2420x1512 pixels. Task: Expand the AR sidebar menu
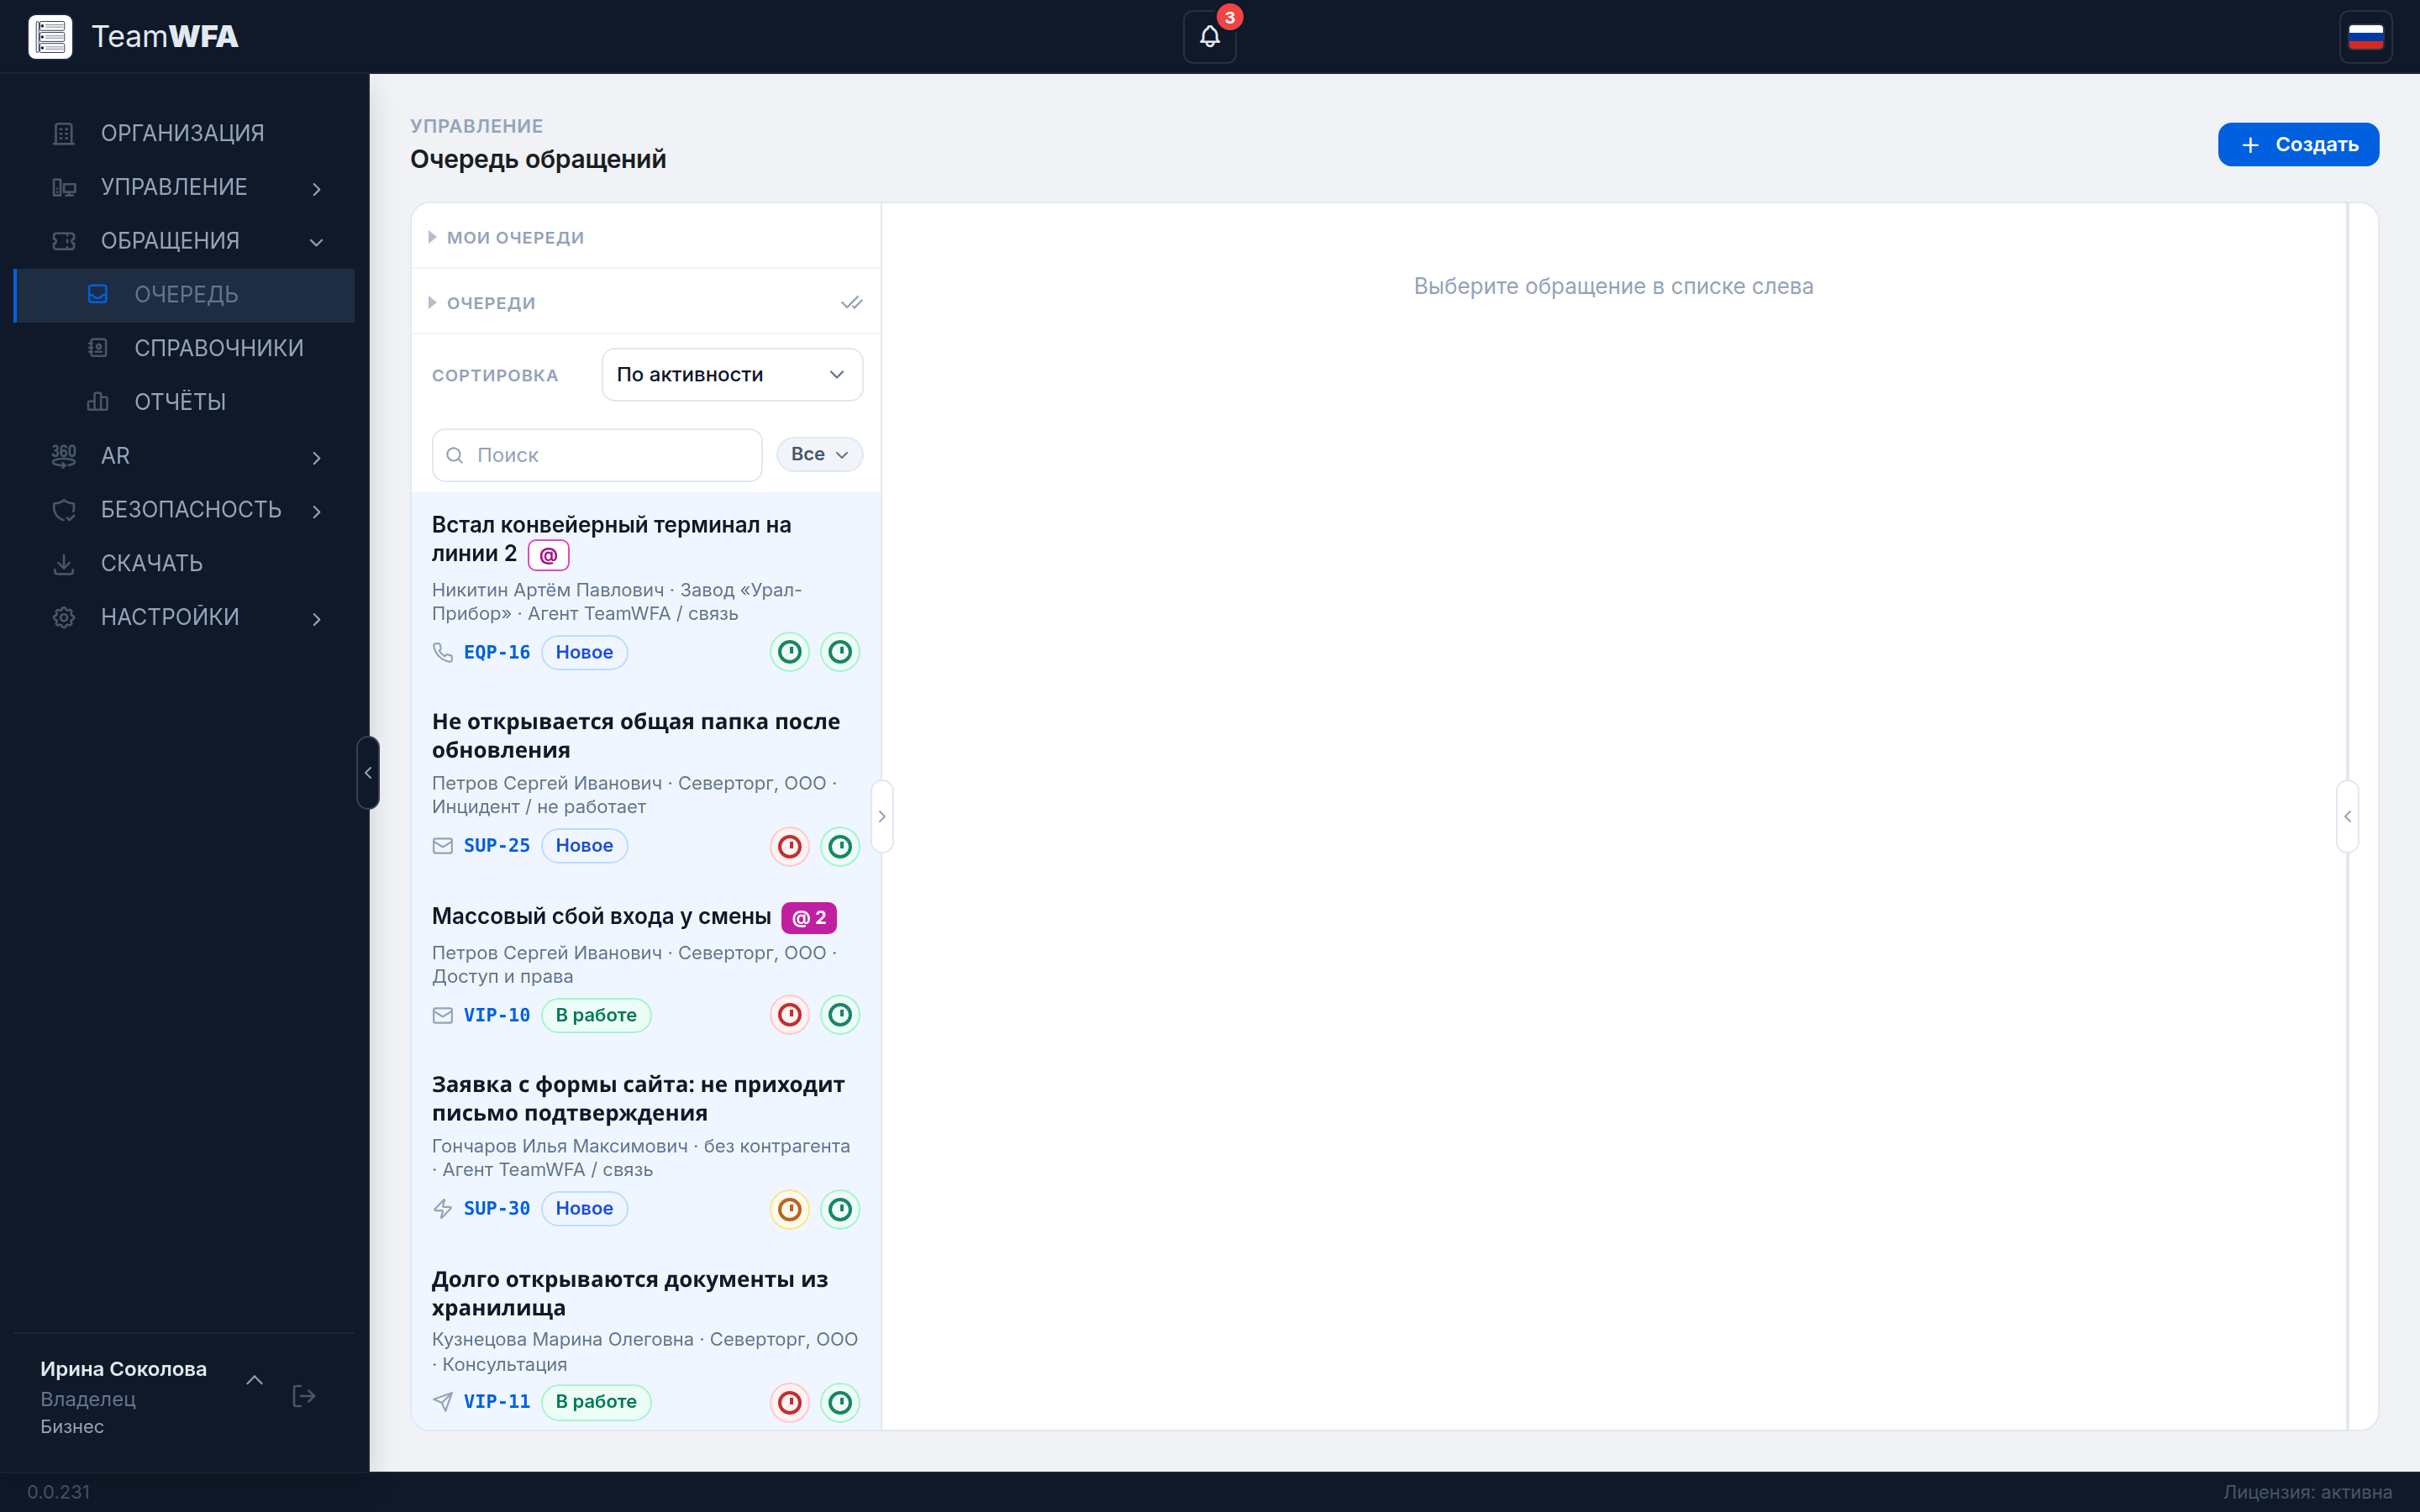(x=184, y=456)
